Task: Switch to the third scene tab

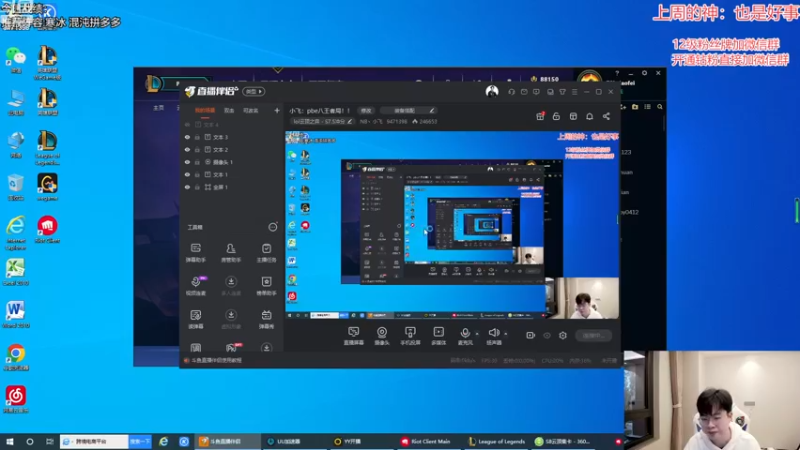Action: click(251, 110)
